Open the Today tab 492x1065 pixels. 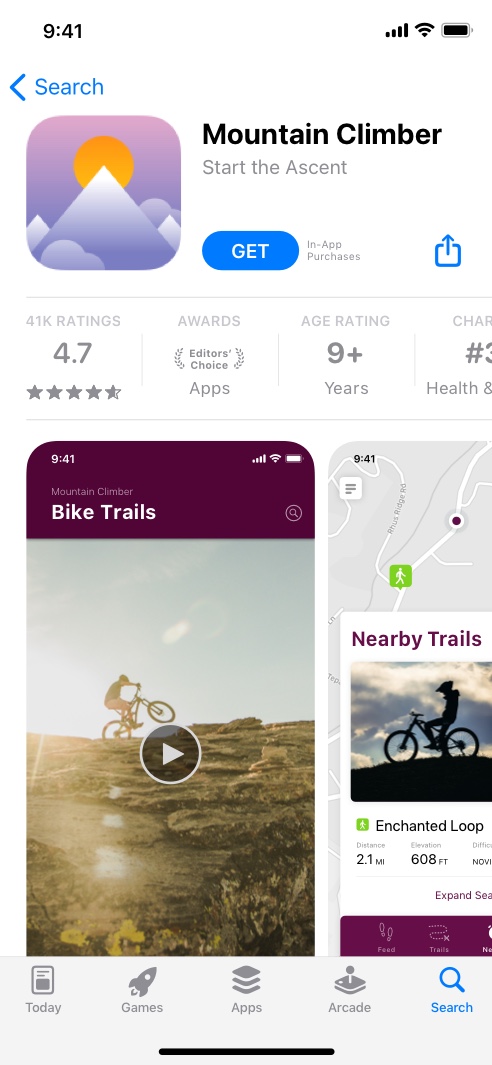coord(43,990)
